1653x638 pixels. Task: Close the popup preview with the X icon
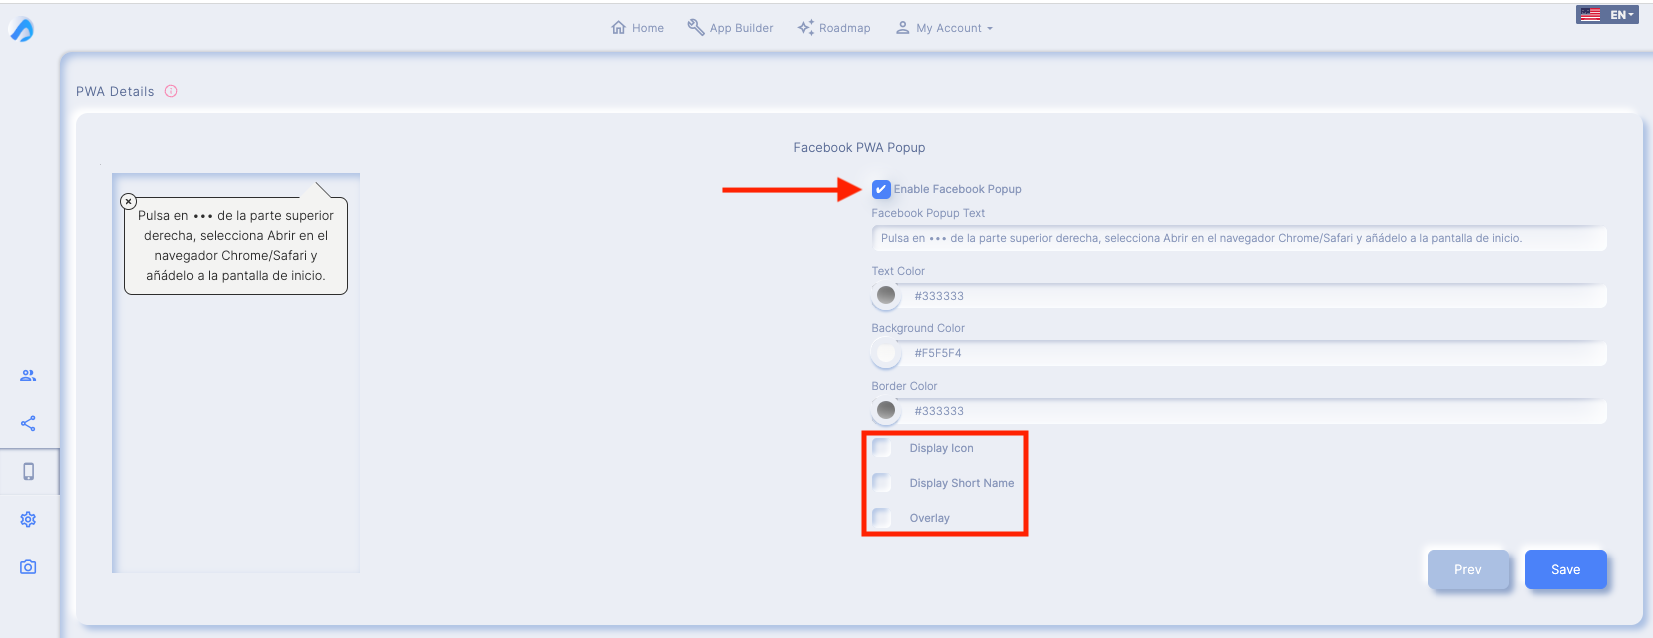pyautogui.click(x=129, y=201)
